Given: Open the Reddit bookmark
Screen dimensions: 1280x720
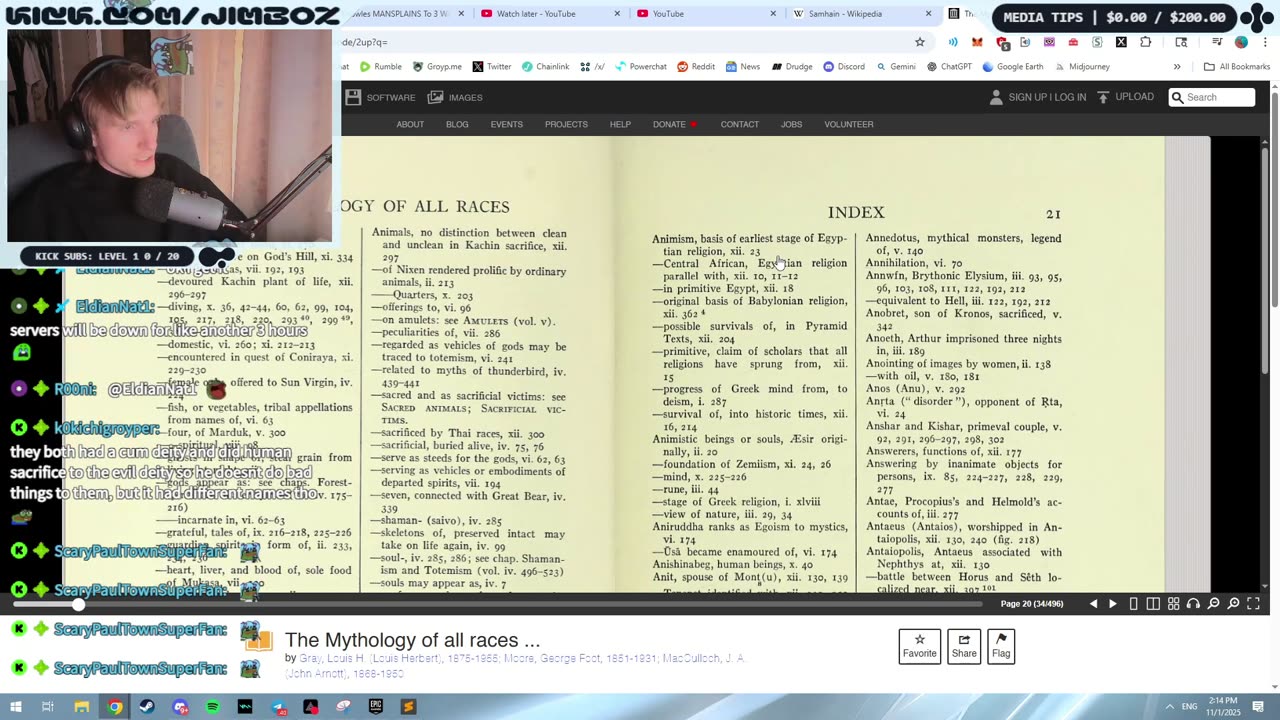Looking at the screenshot, I should (696, 67).
